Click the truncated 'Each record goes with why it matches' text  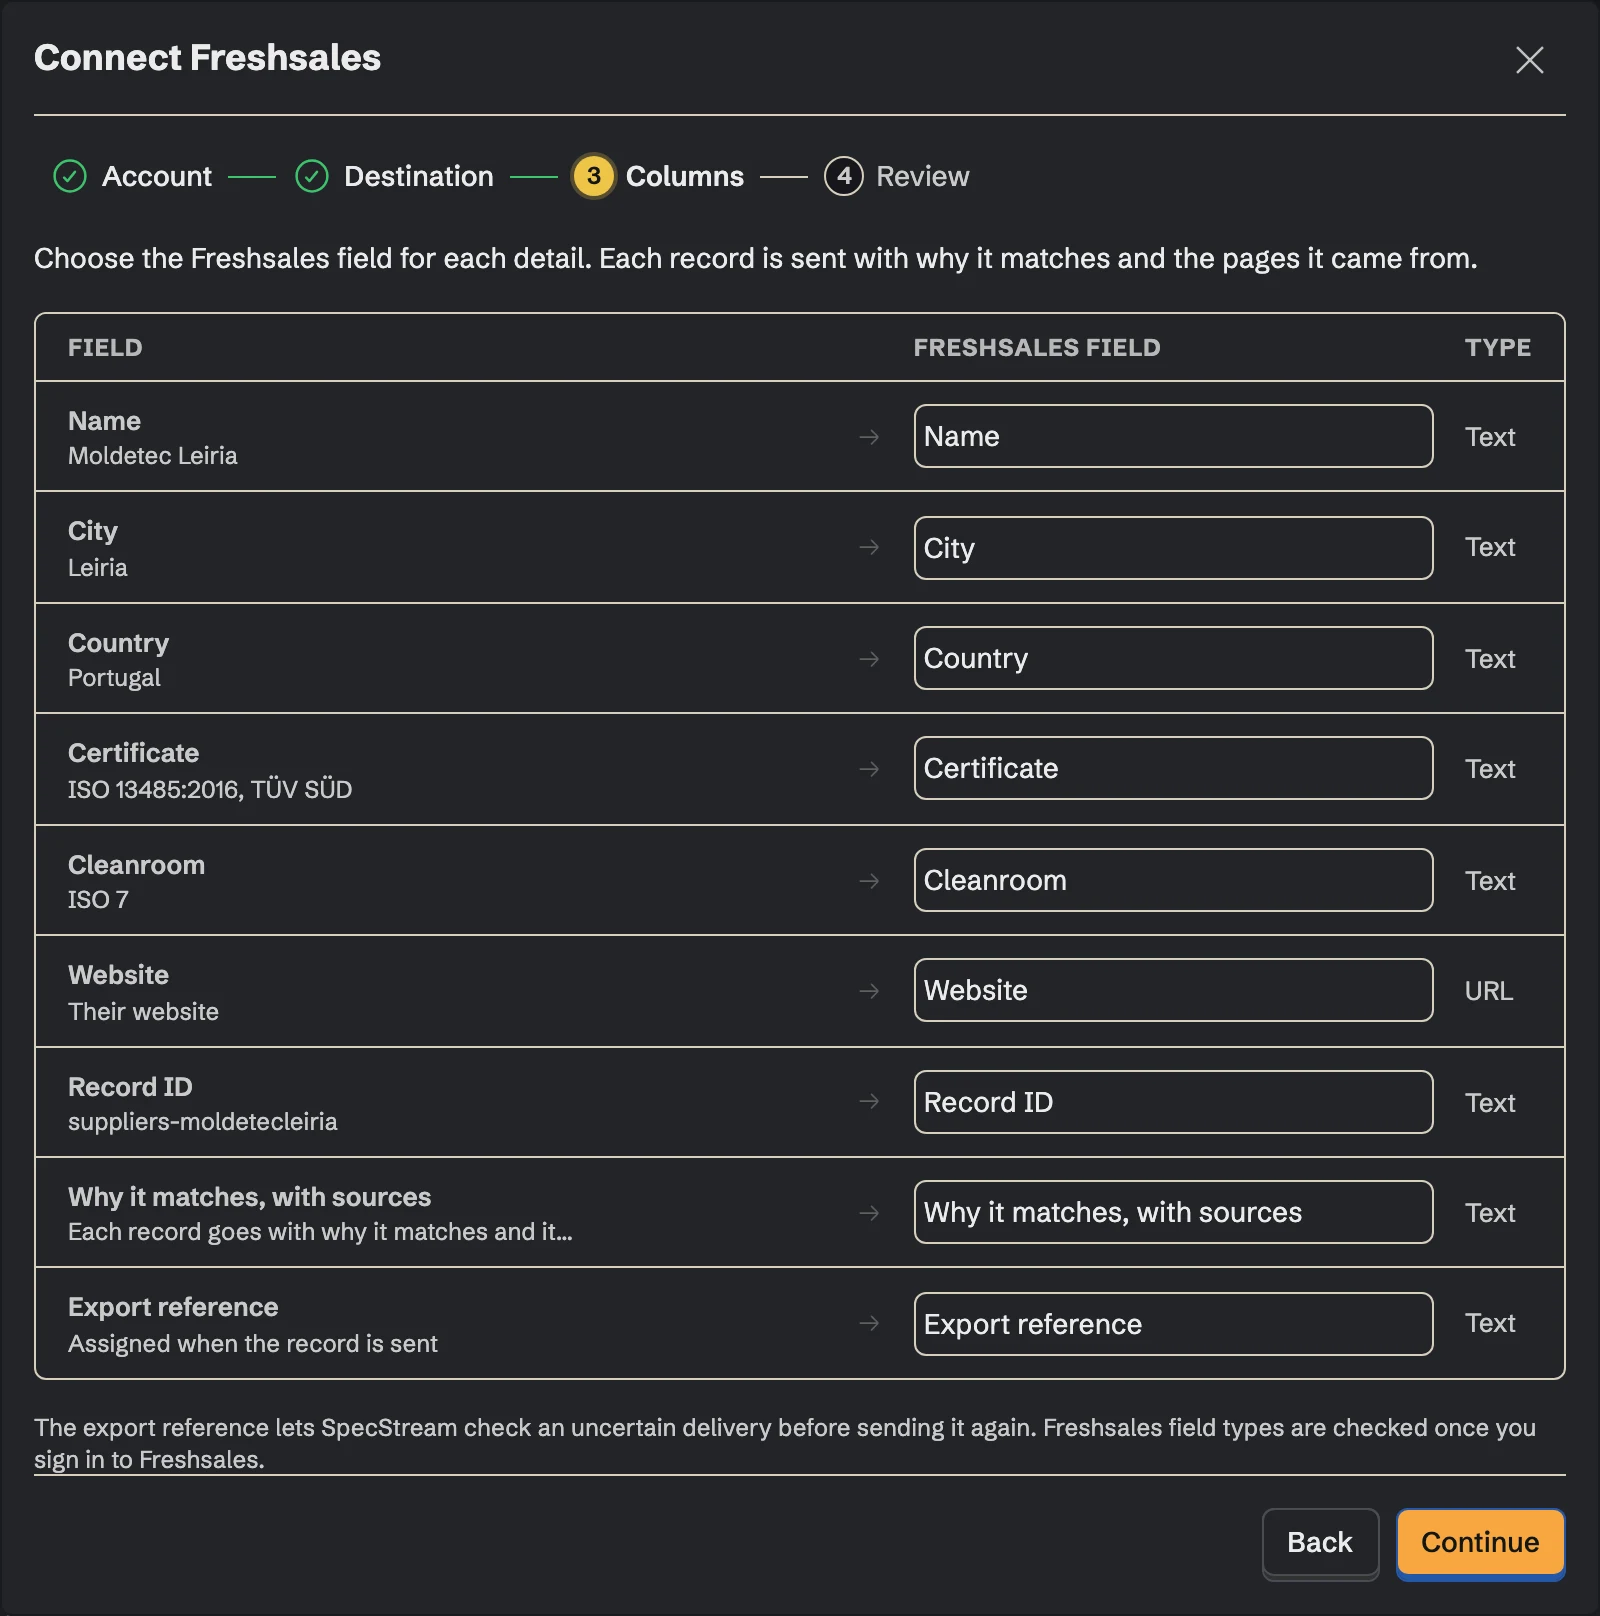click(x=320, y=1232)
